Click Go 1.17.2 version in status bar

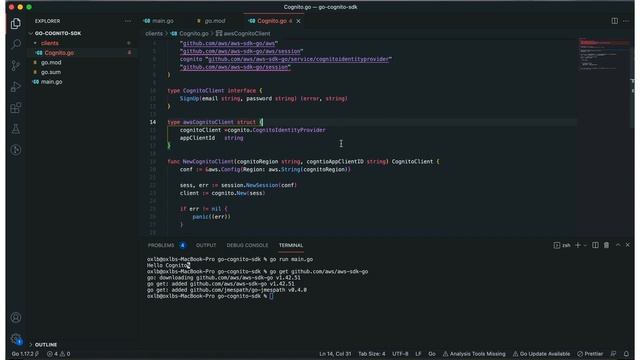point(25,354)
